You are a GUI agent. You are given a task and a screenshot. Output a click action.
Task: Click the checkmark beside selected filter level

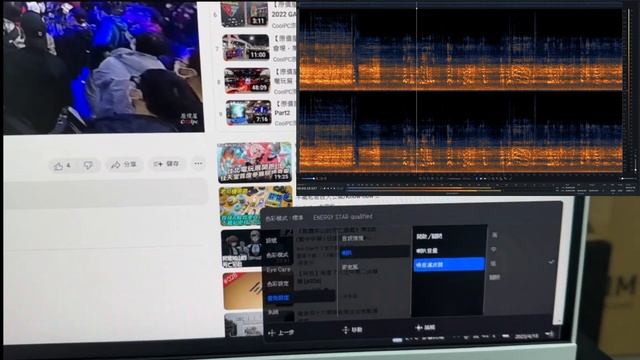(551, 262)
